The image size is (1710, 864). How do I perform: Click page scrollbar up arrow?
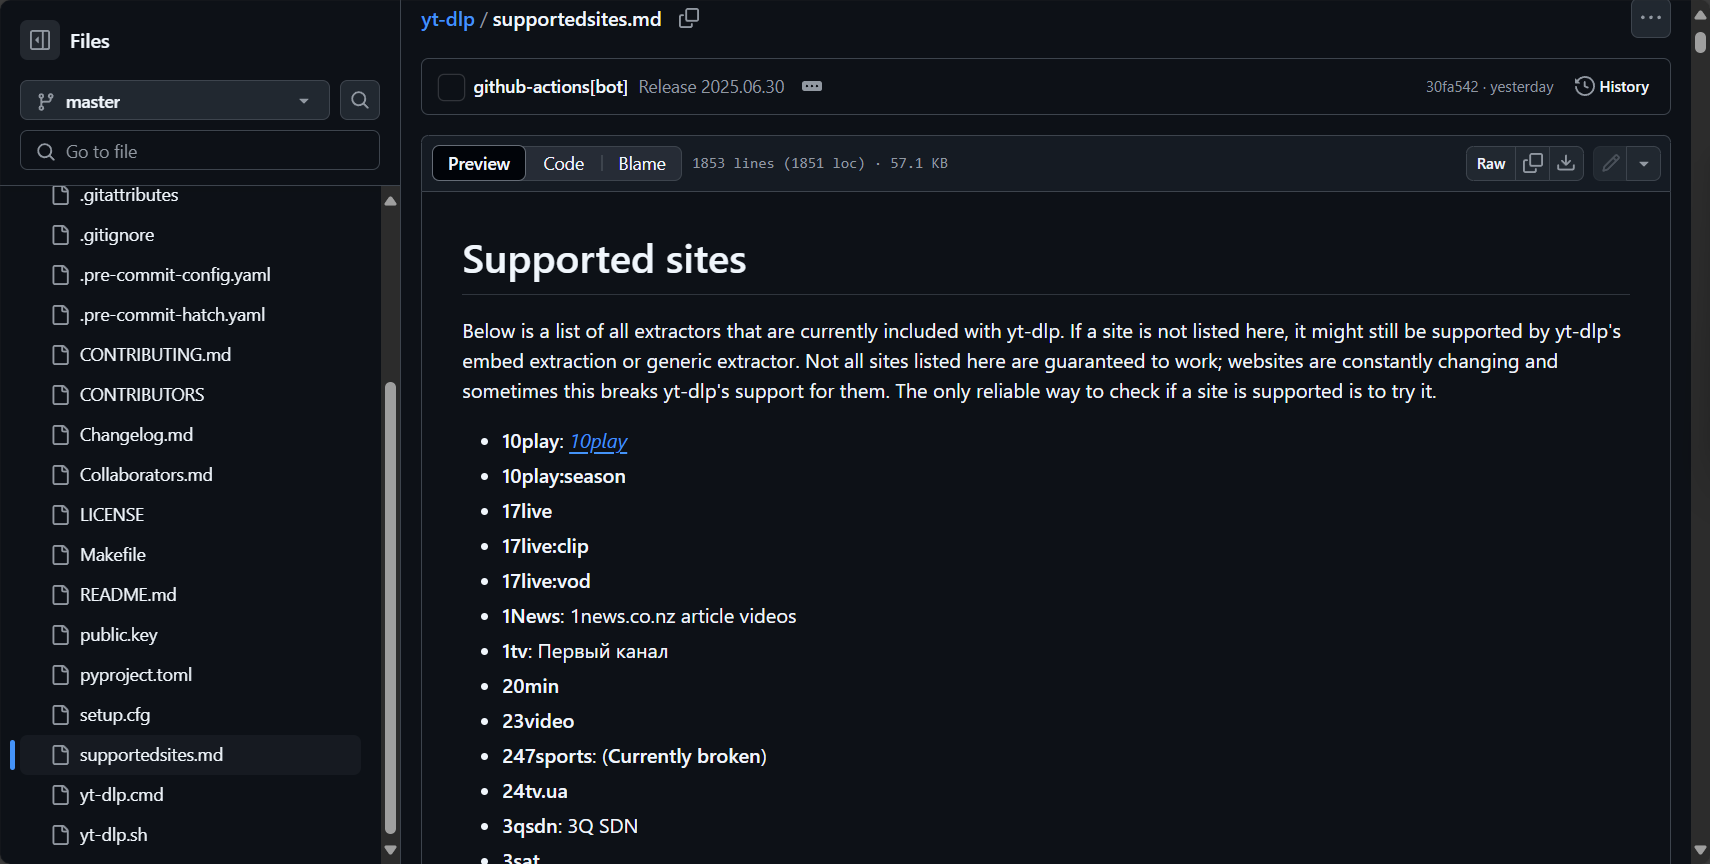tap(1700, 14)
